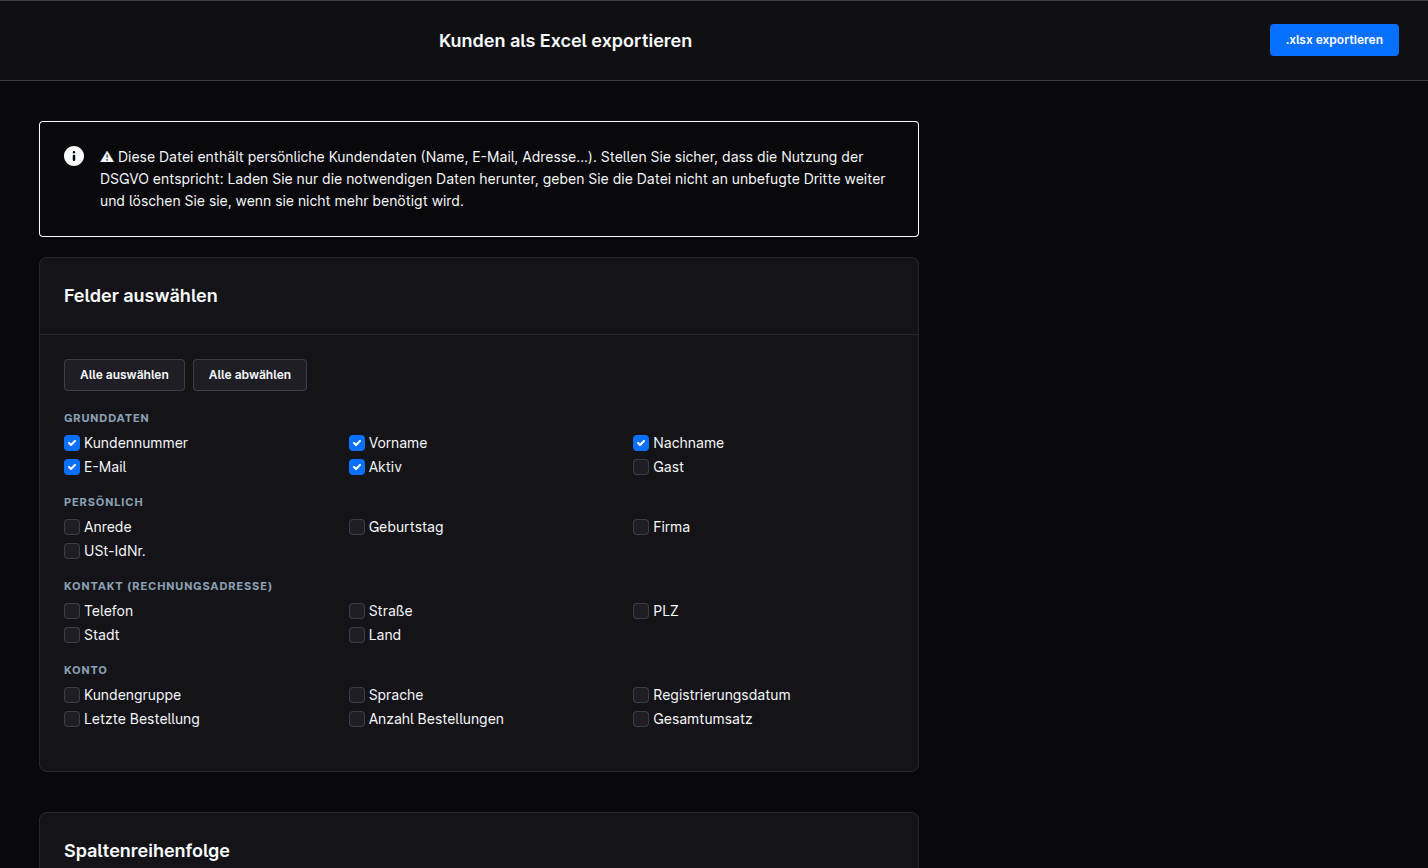
Task: Disable the E-Mail export field
Action: [72, 467]
